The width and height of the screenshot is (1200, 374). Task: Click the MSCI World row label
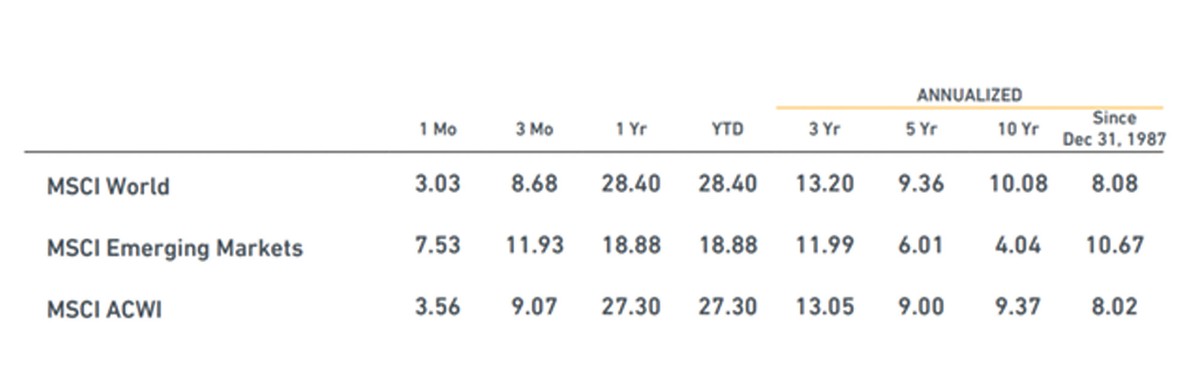(x=108, y=187)
